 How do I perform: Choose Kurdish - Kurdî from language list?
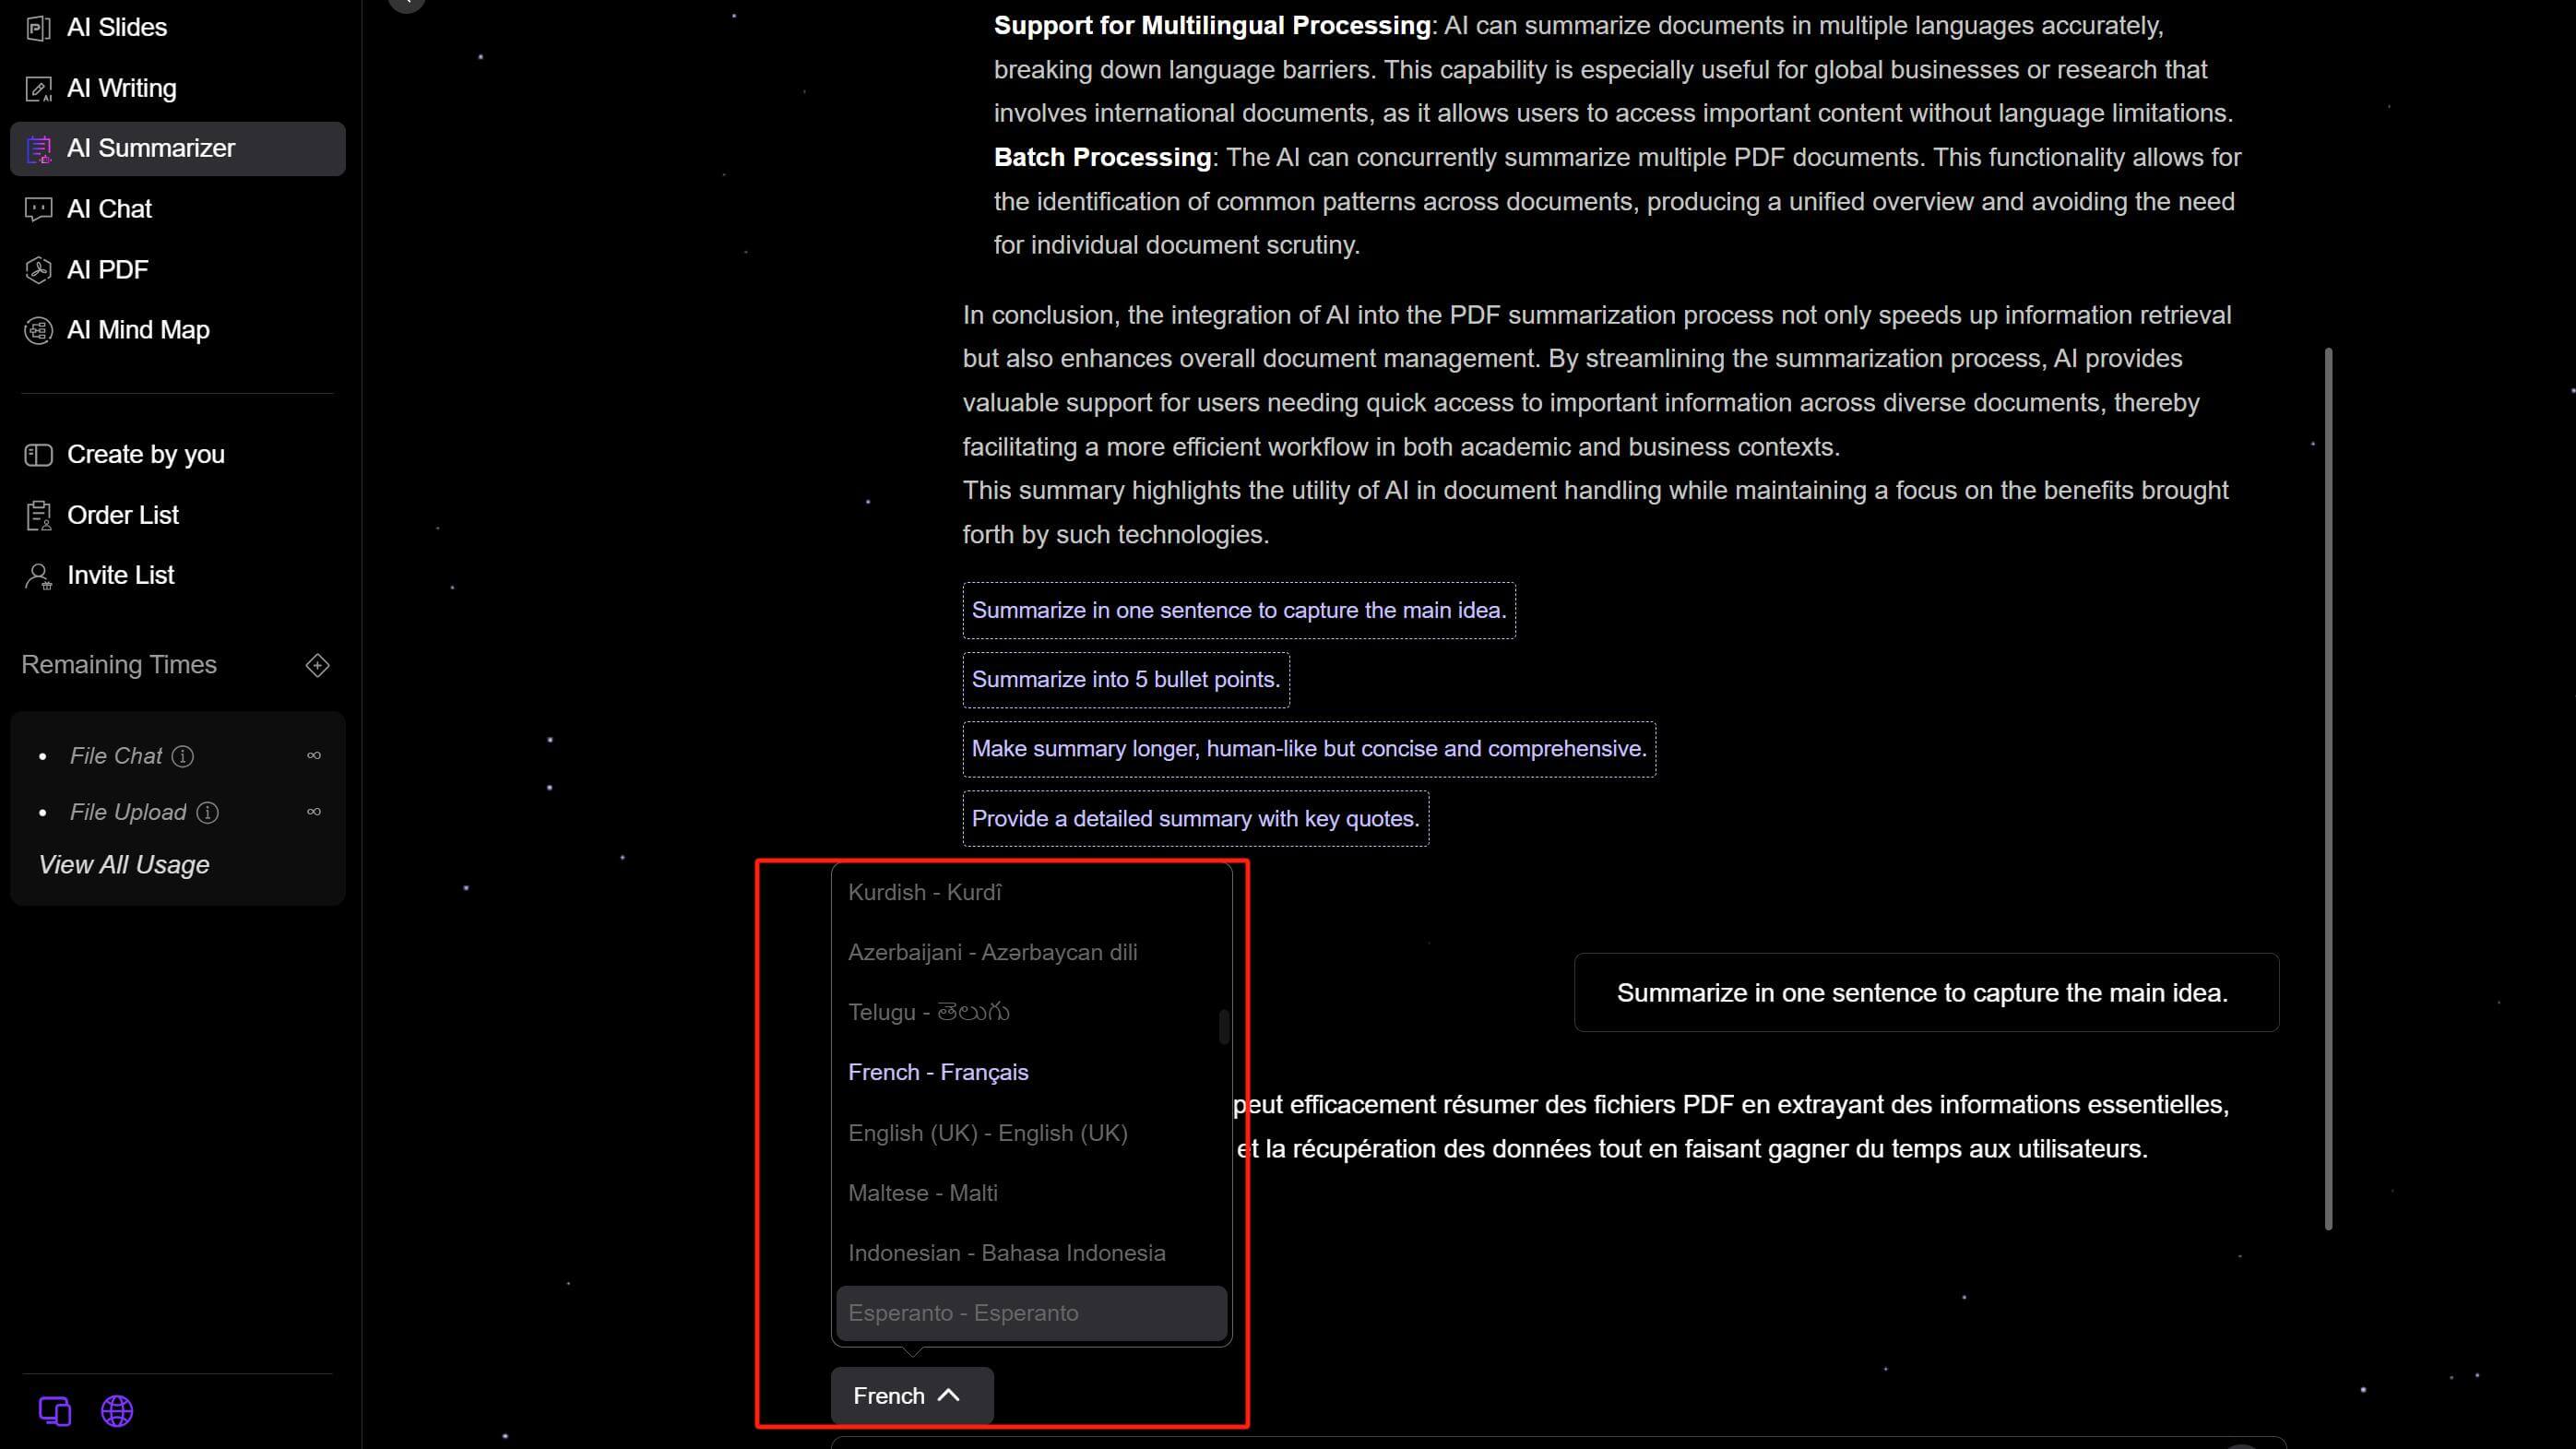[x=1031, y=893]
